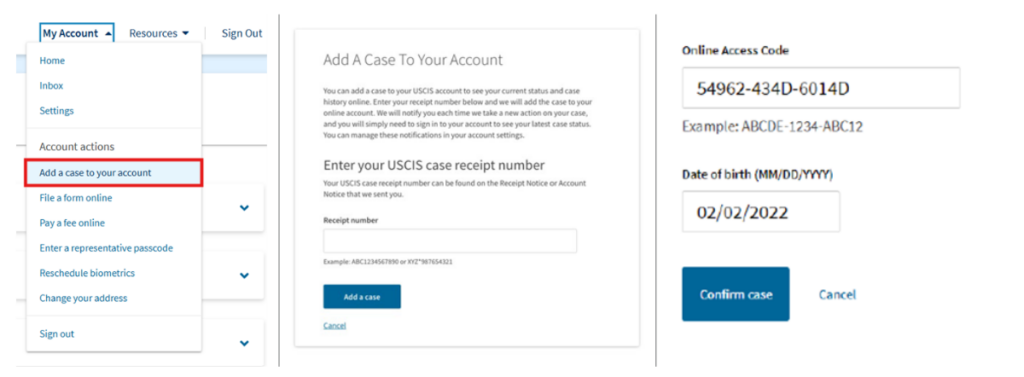Select File a form online
The image size is (1024, 377).
[76, 198]
